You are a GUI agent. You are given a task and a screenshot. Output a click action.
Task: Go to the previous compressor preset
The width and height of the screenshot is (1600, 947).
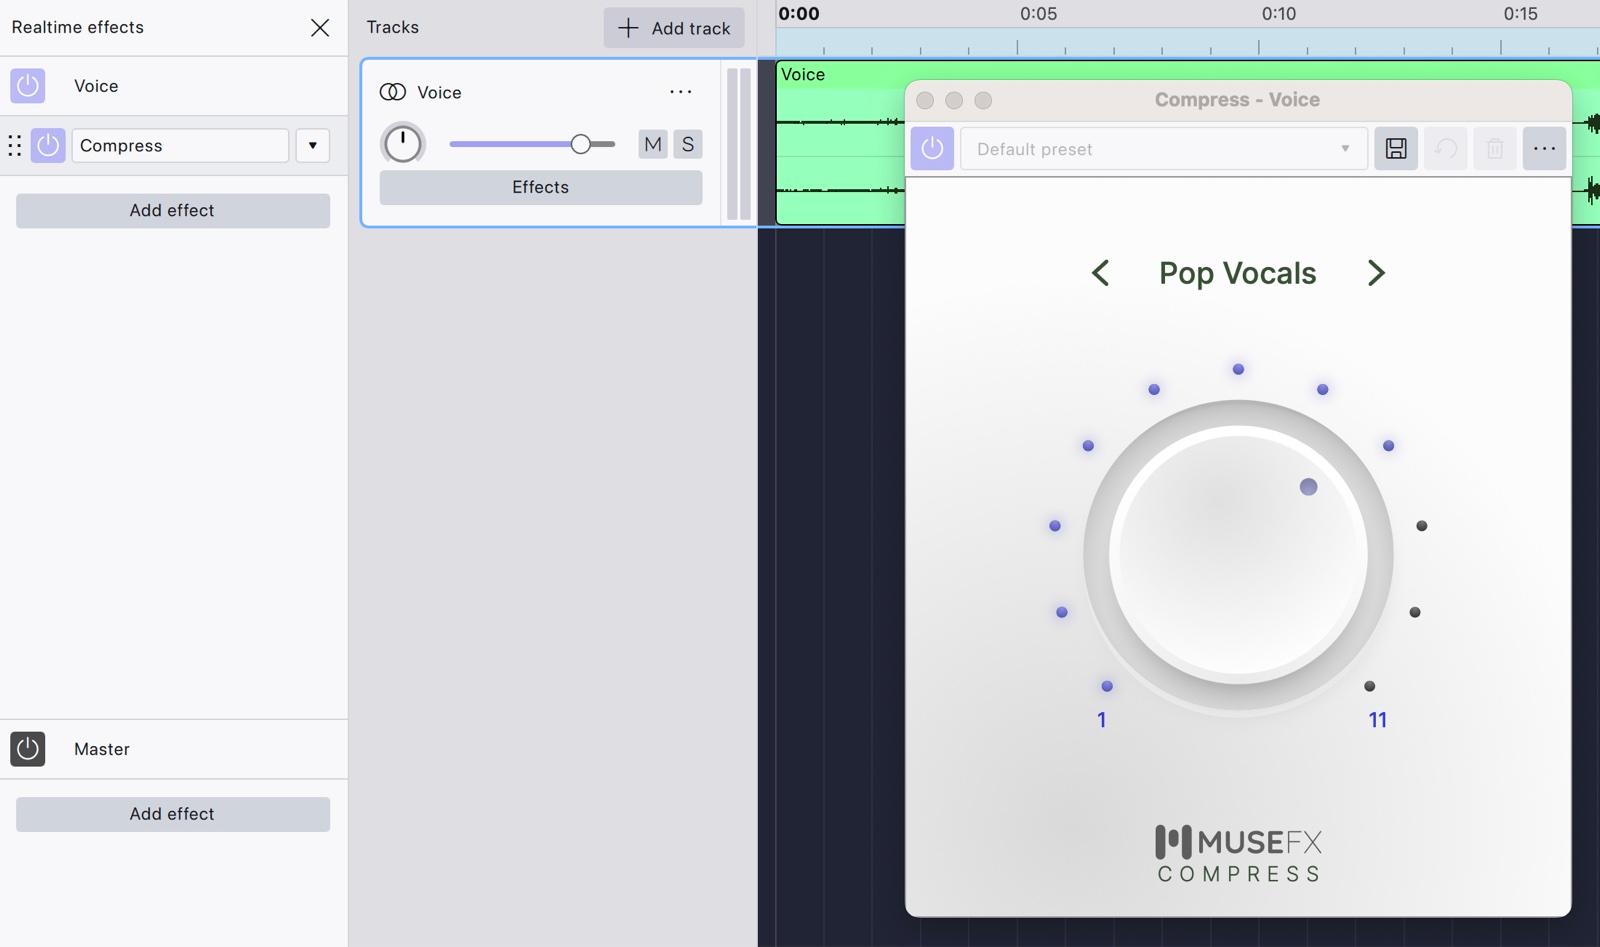coord(1100,273)
